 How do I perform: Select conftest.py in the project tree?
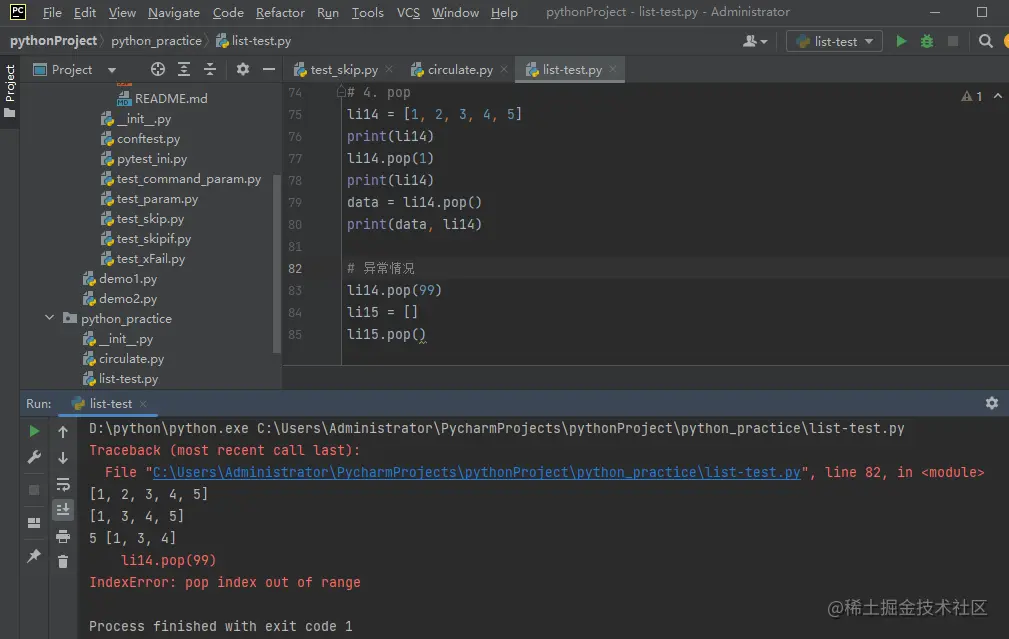tap(140, 138)
